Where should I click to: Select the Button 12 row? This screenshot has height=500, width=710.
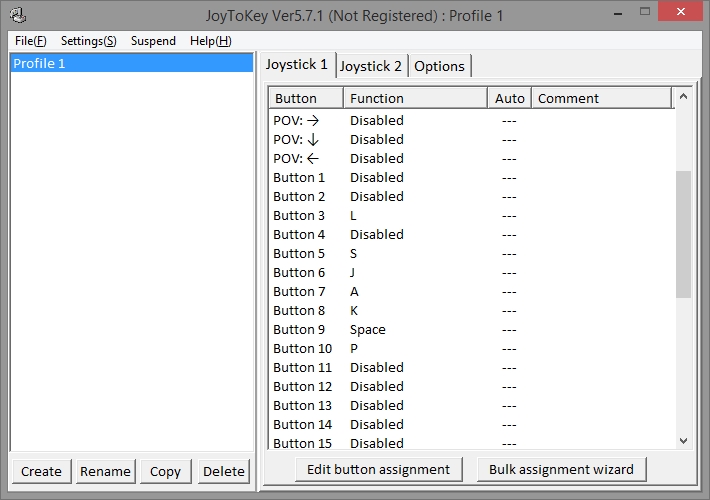(x=471, y=387)
